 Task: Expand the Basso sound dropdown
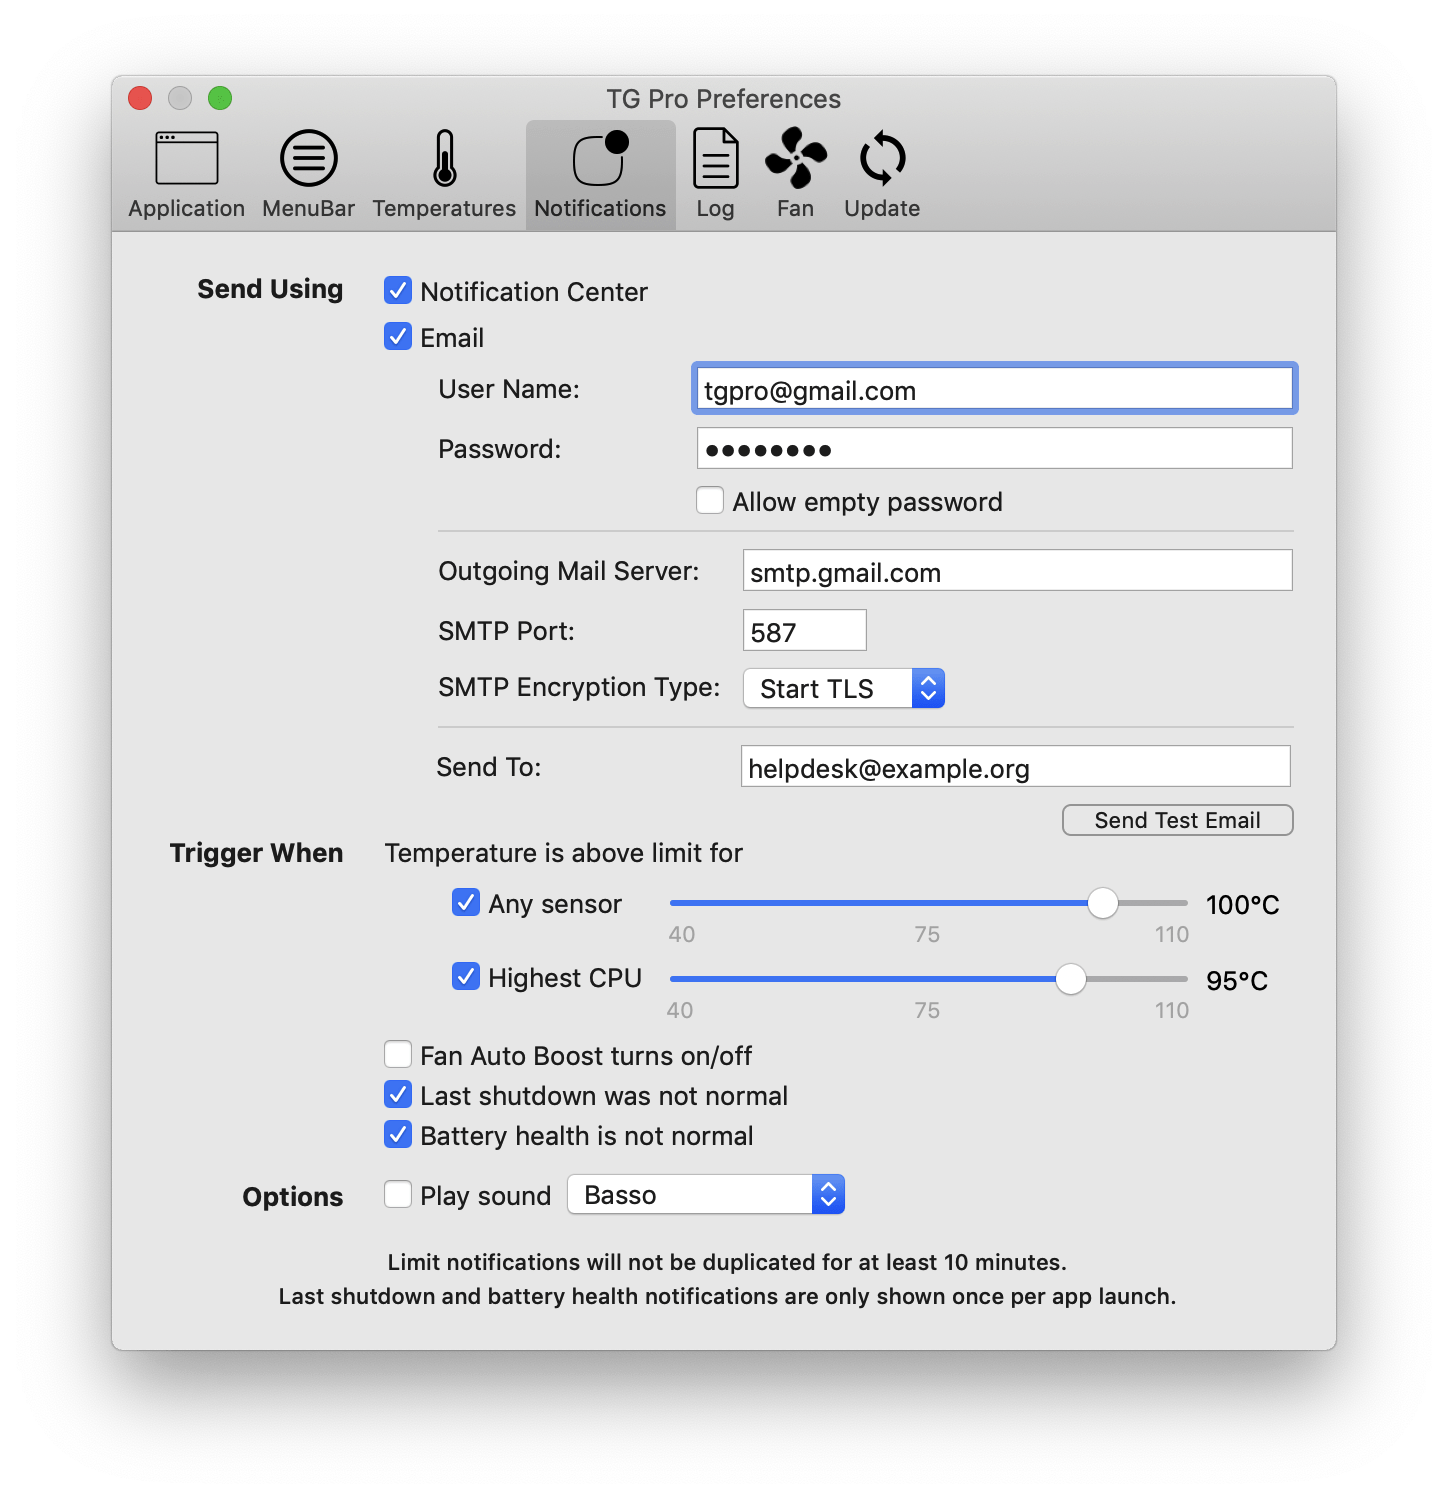(x=706, y=1194)
